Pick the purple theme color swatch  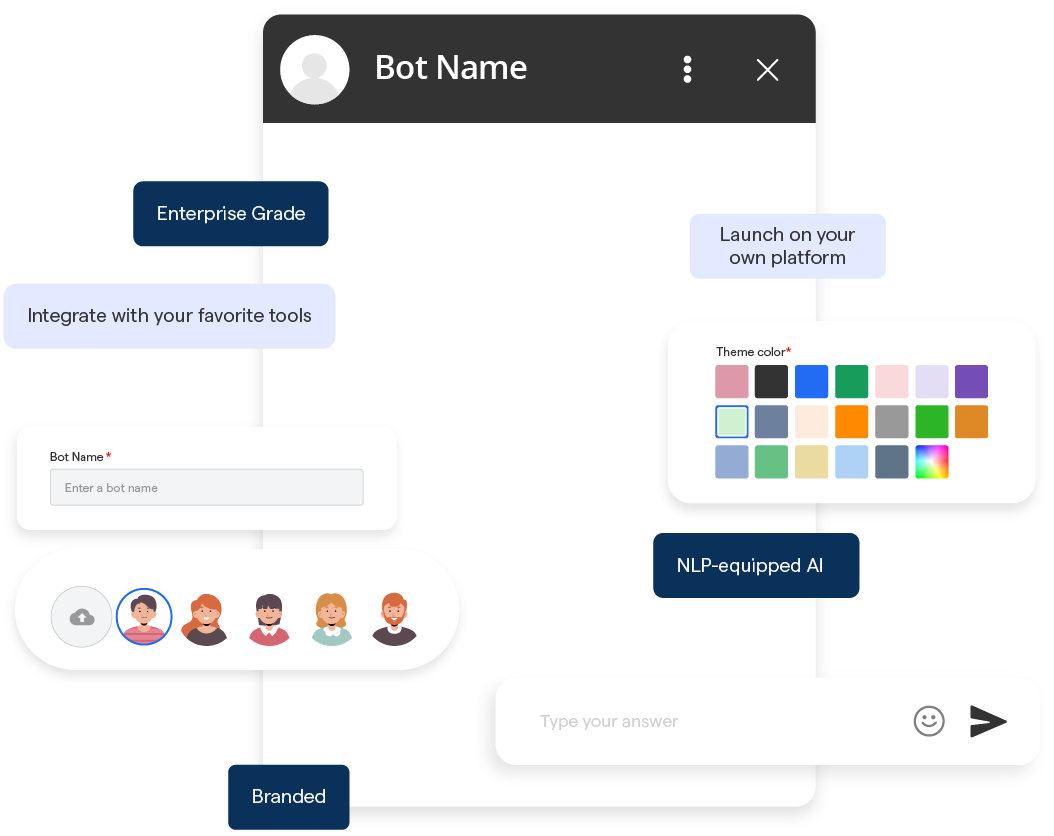971,382
